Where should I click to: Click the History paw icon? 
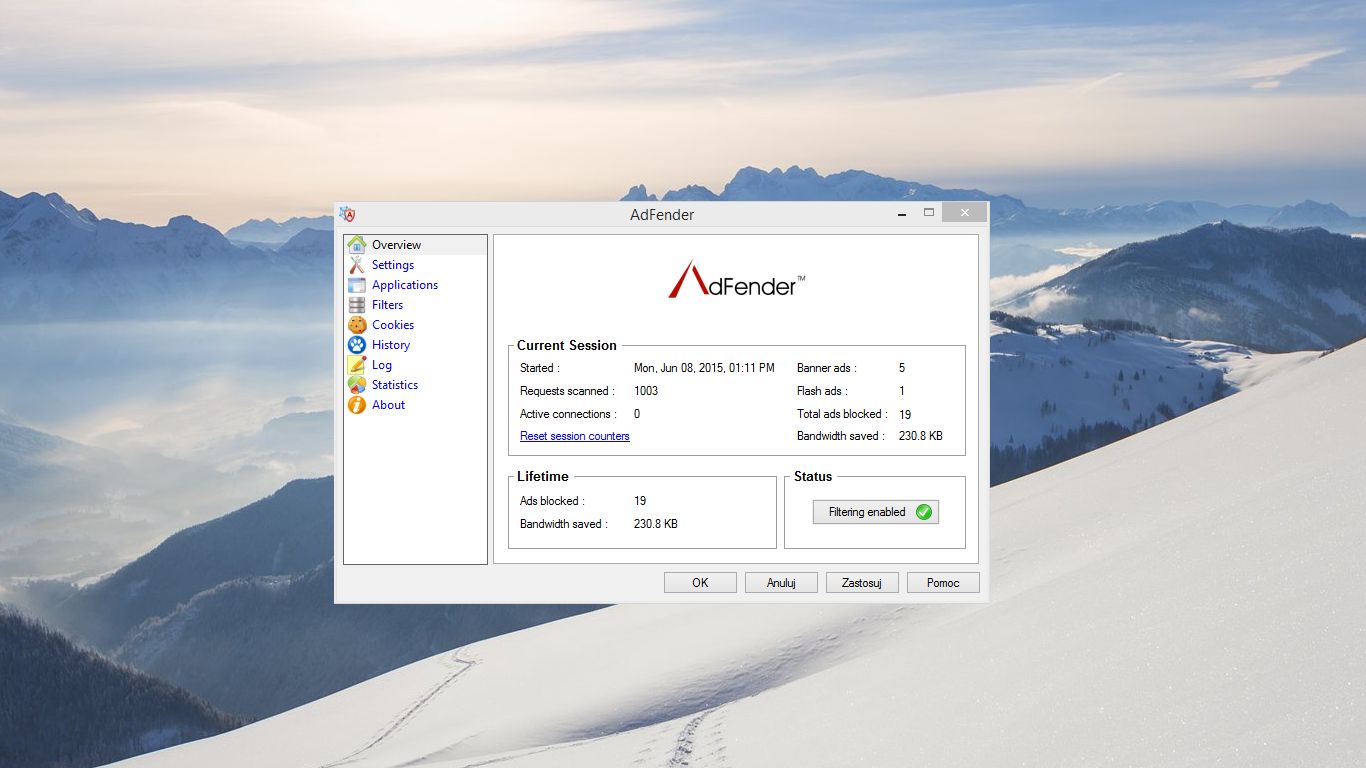click(357, 345)
